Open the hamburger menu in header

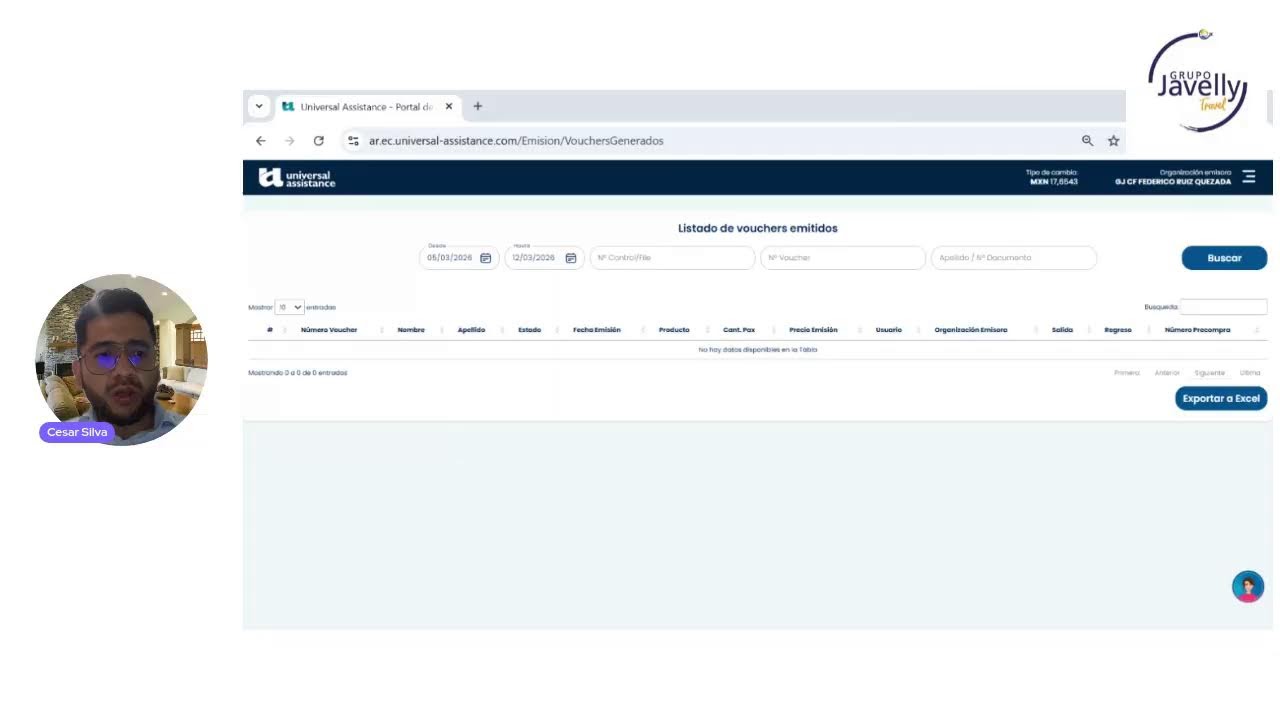coord(1249,177)
